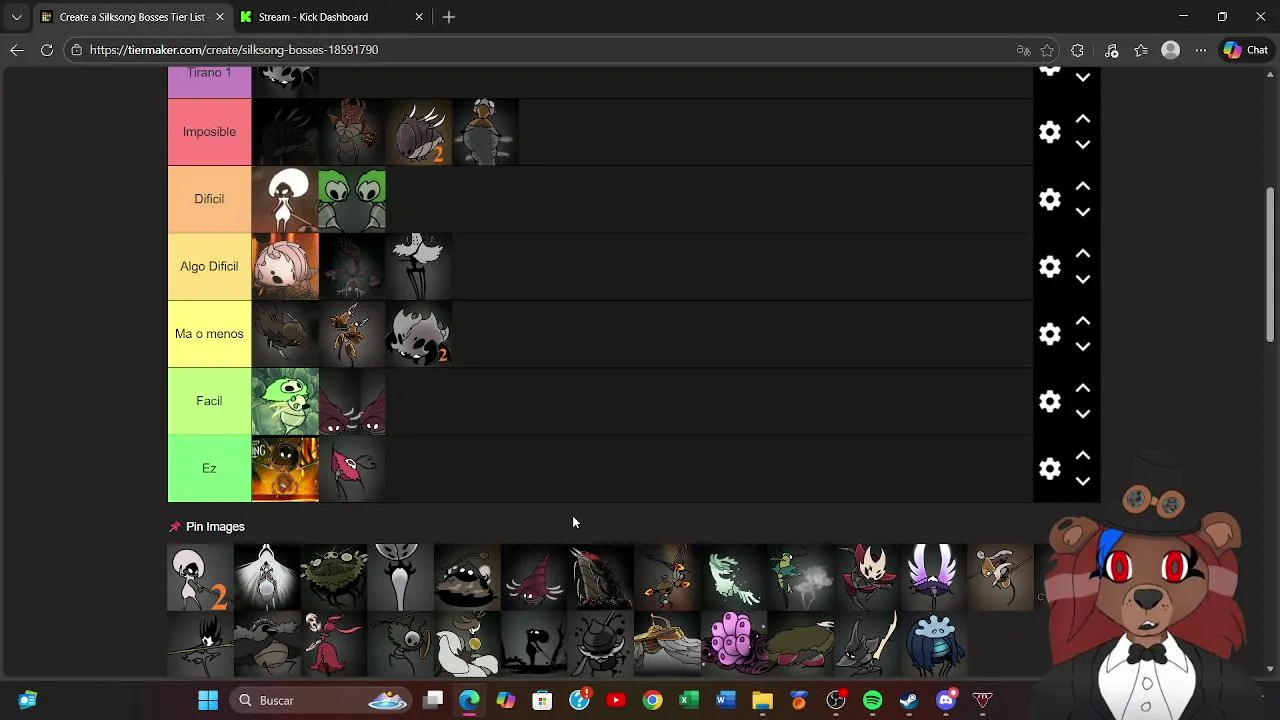
Task: Click the Facil tier label
Action: (209, 401)
